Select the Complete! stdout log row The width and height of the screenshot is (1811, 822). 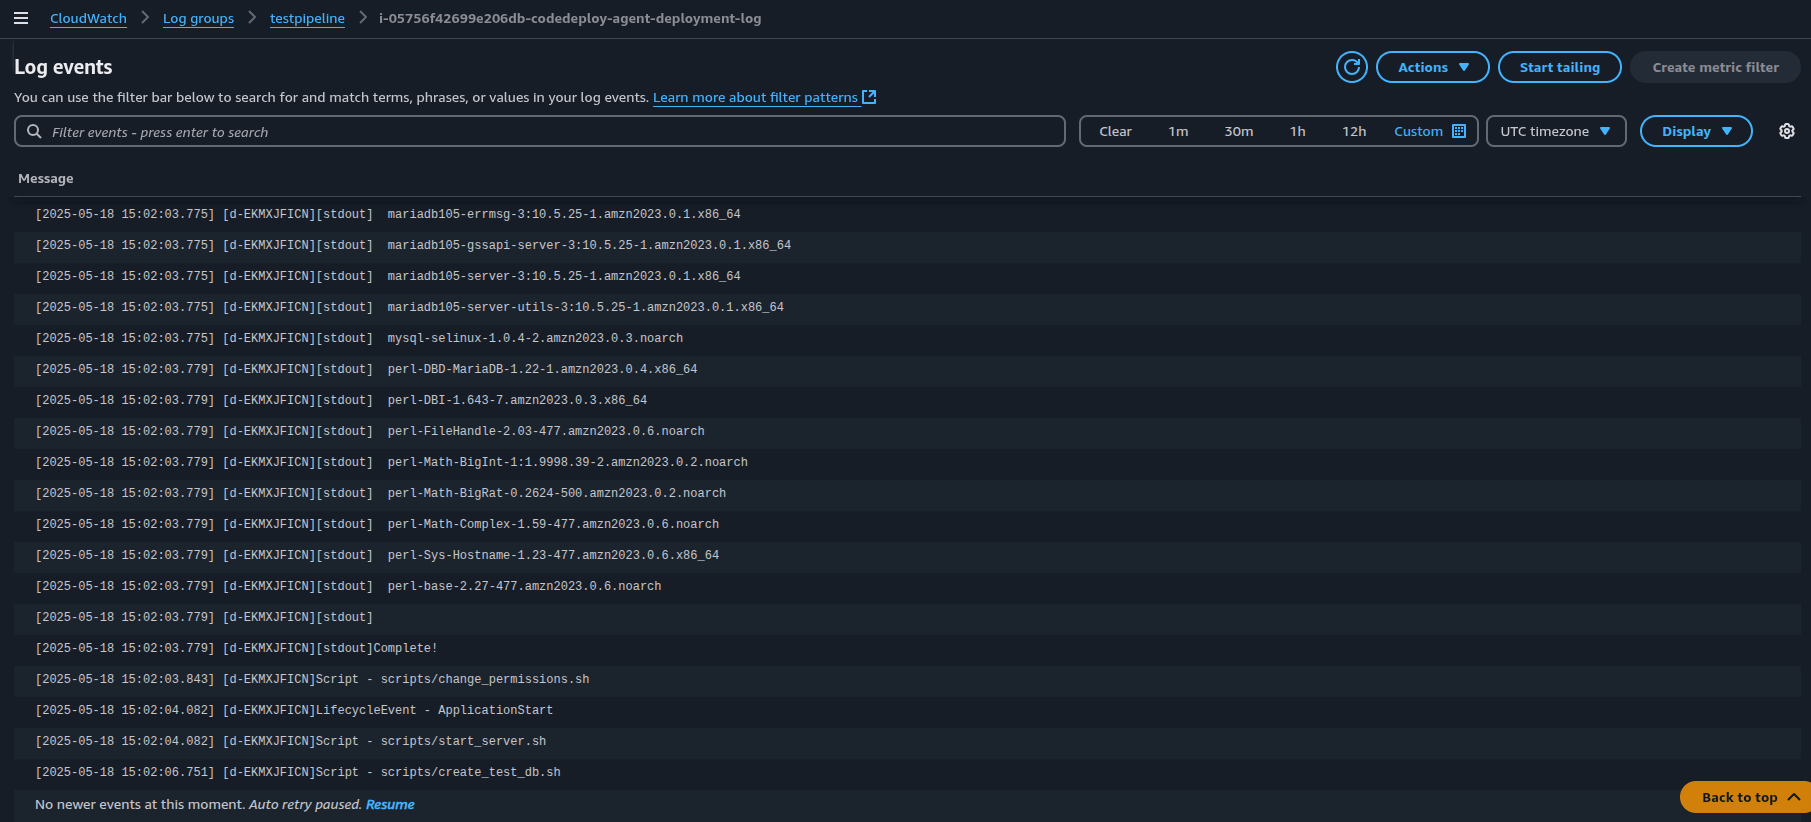907,648
